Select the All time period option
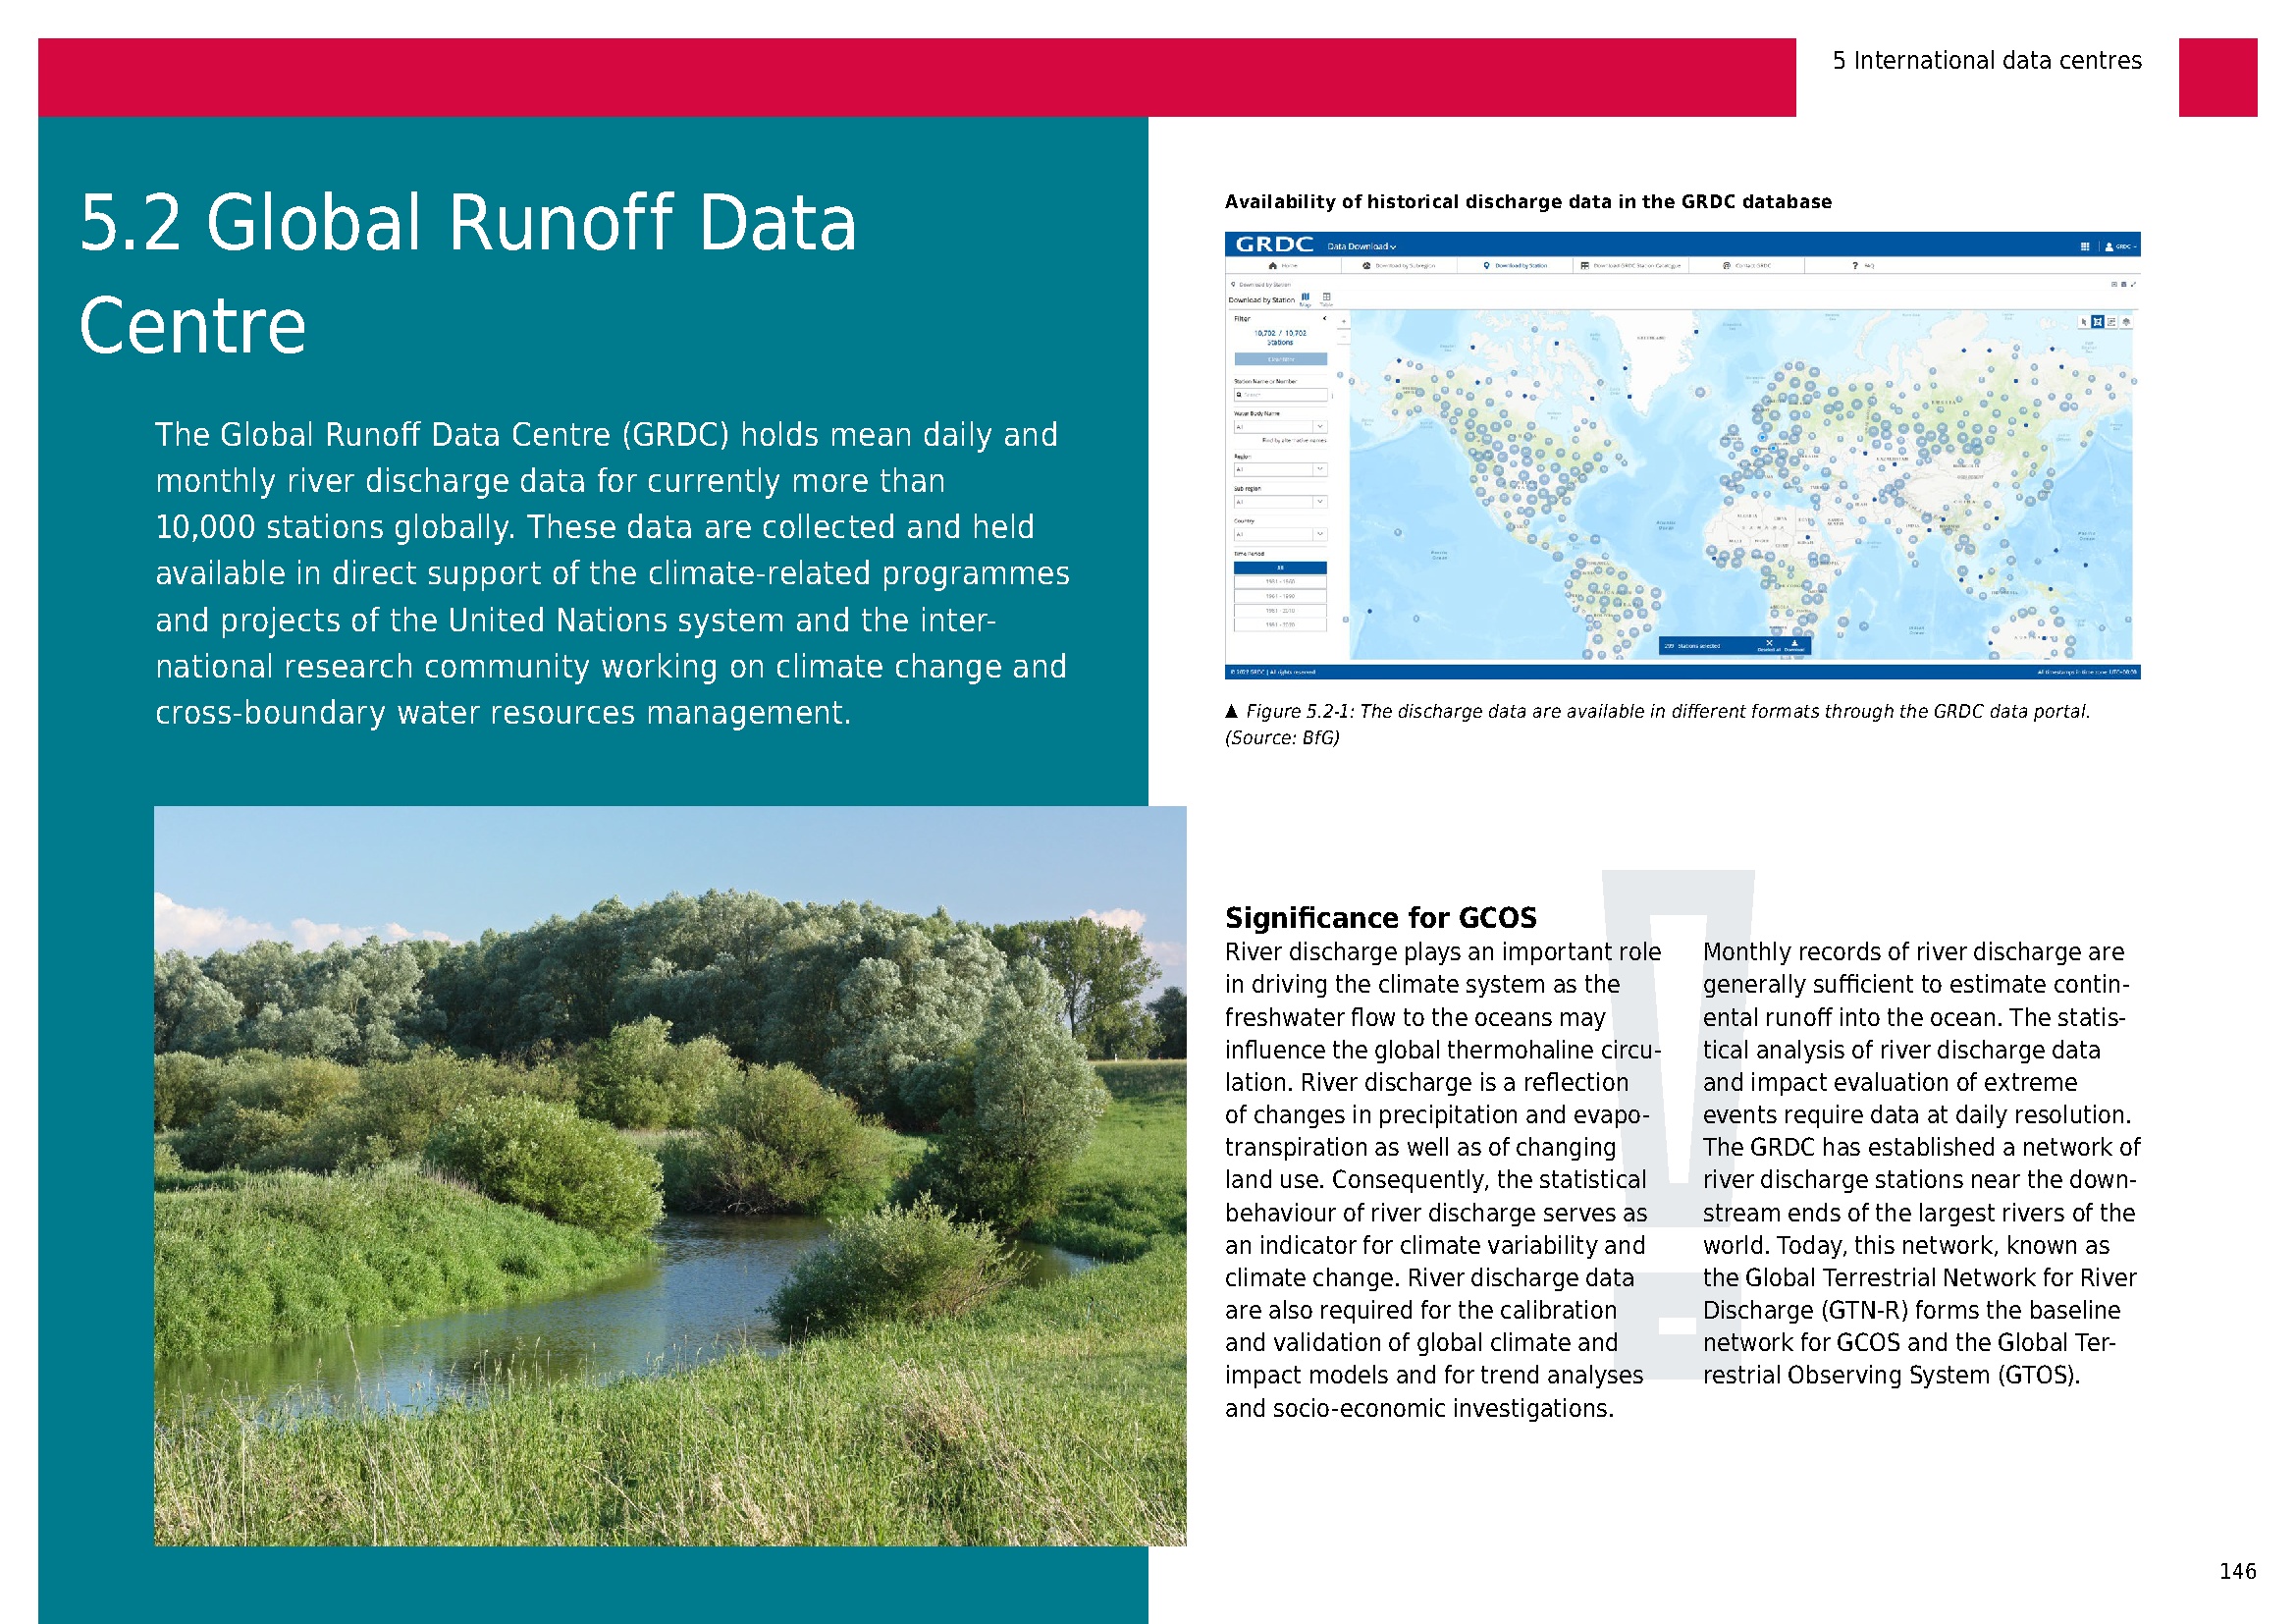Image resolution: width=2296 pixels, height=1624 pixels. [x=1281, y=568]
